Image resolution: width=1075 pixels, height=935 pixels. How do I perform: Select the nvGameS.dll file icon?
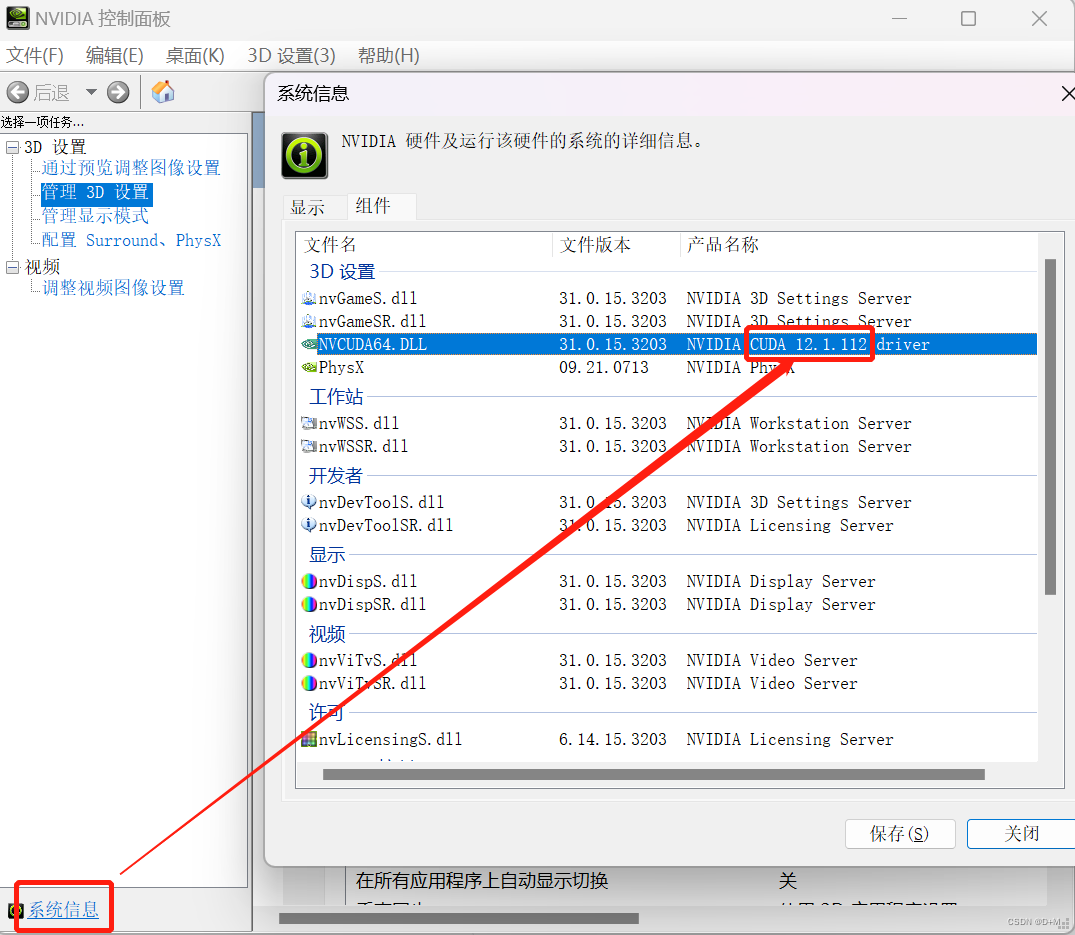309,298
